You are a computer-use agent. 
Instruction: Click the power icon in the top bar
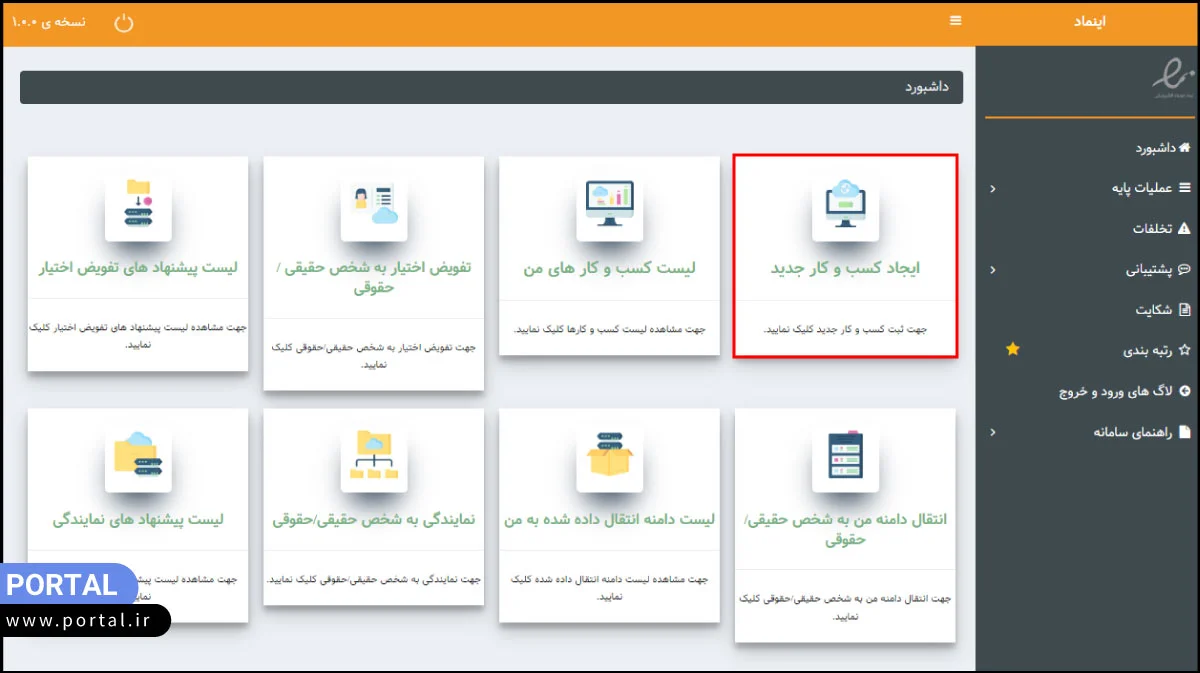click(123, 20)
